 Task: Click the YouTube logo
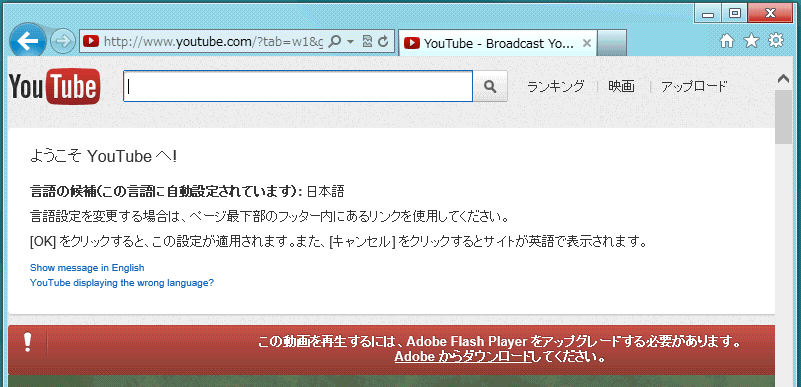coord(54,86)
